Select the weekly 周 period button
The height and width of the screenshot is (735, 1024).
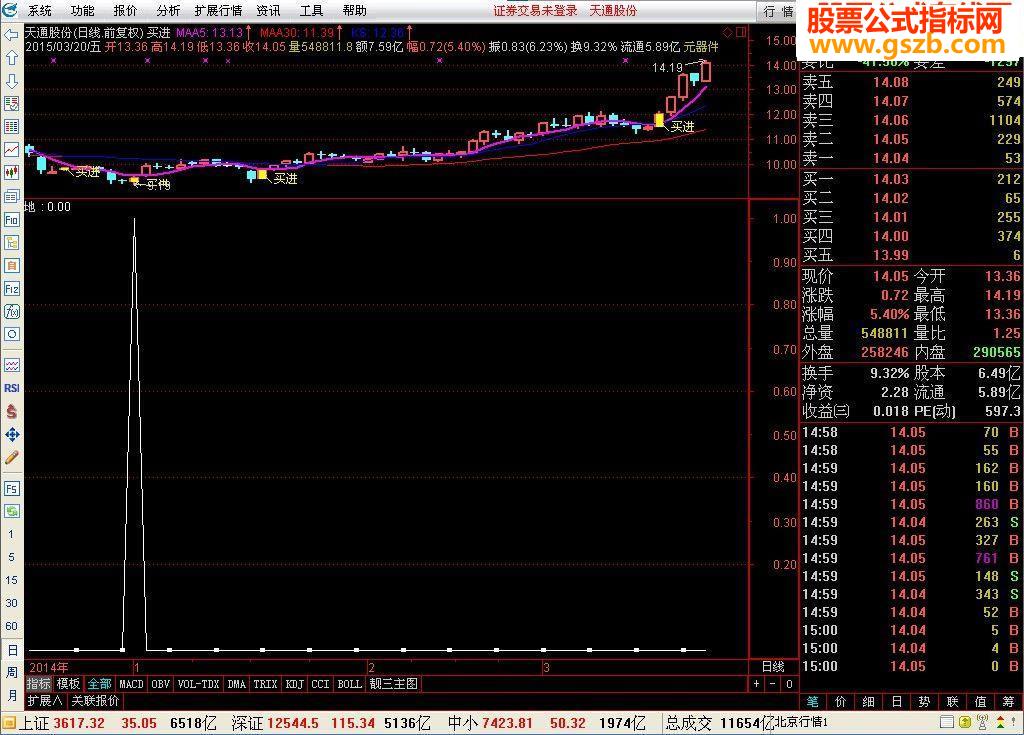[12, 673]
